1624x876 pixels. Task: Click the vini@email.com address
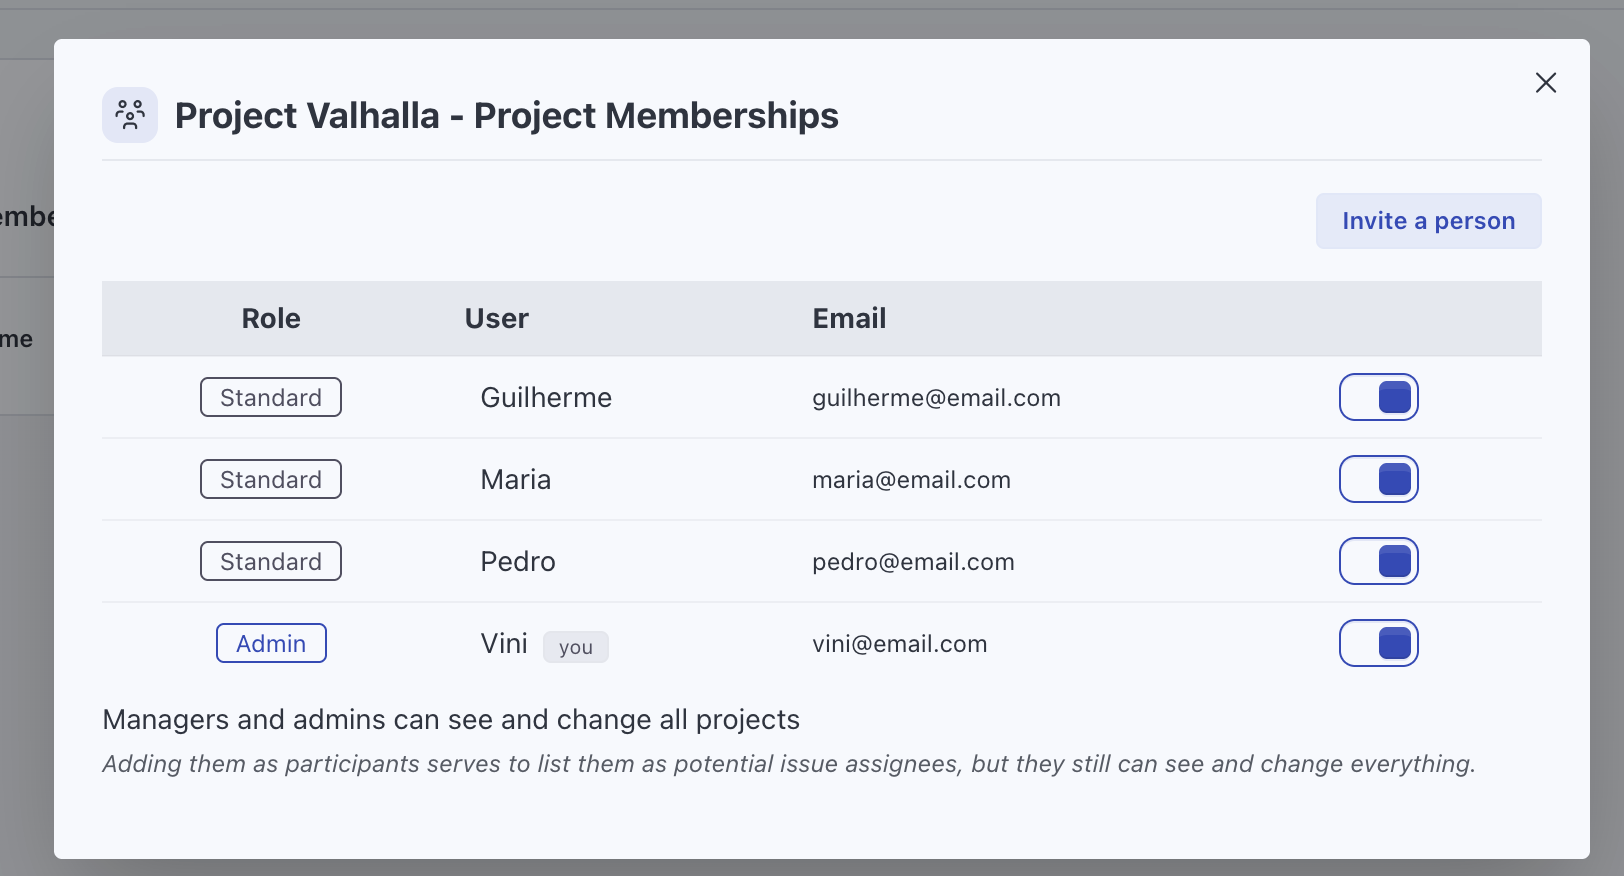tap(899, 644)
